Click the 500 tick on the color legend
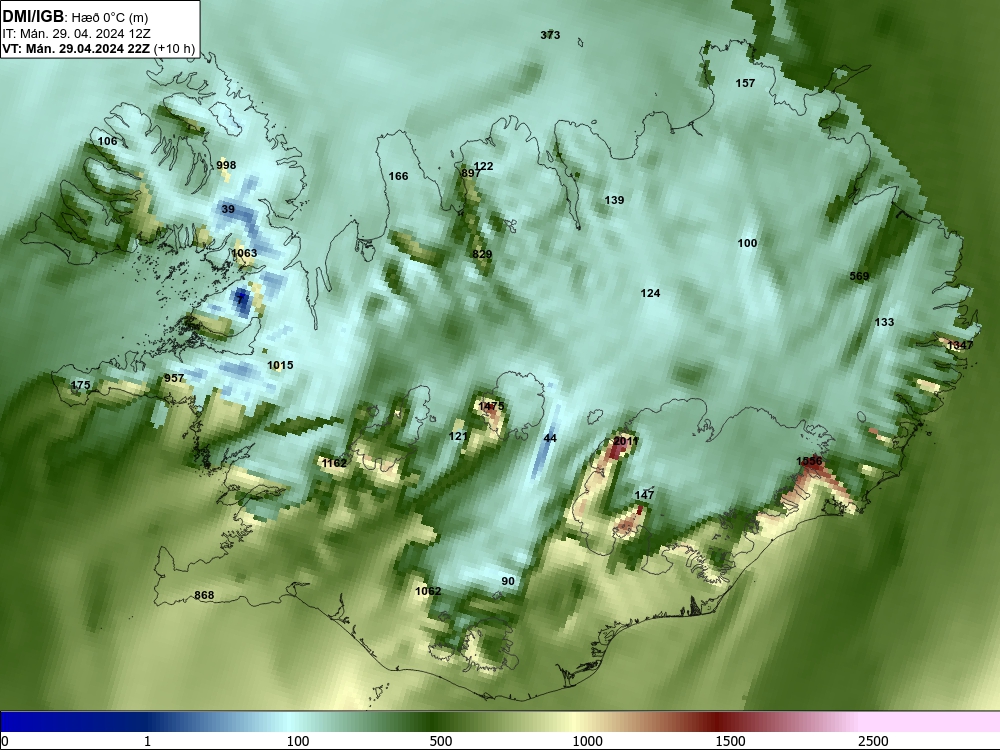 [x=441, y=741]
